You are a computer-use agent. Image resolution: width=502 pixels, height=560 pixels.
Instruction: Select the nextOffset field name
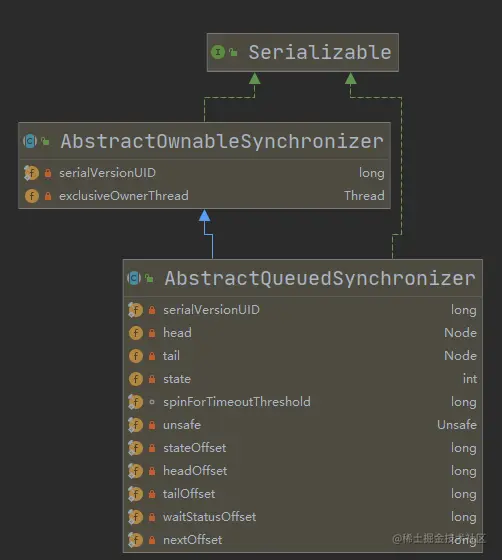point(192,540)
